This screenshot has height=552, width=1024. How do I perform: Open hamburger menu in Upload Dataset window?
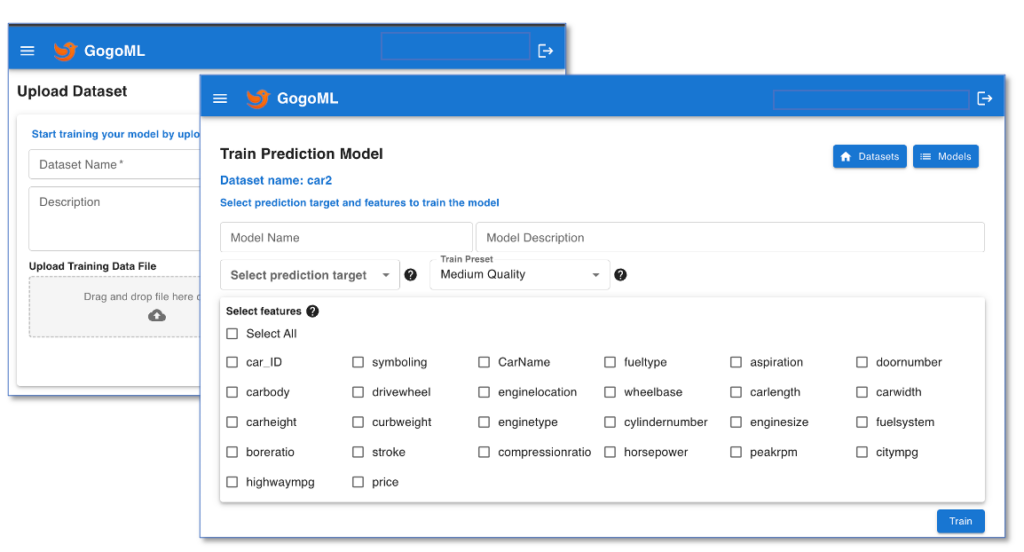click(27, 51)
